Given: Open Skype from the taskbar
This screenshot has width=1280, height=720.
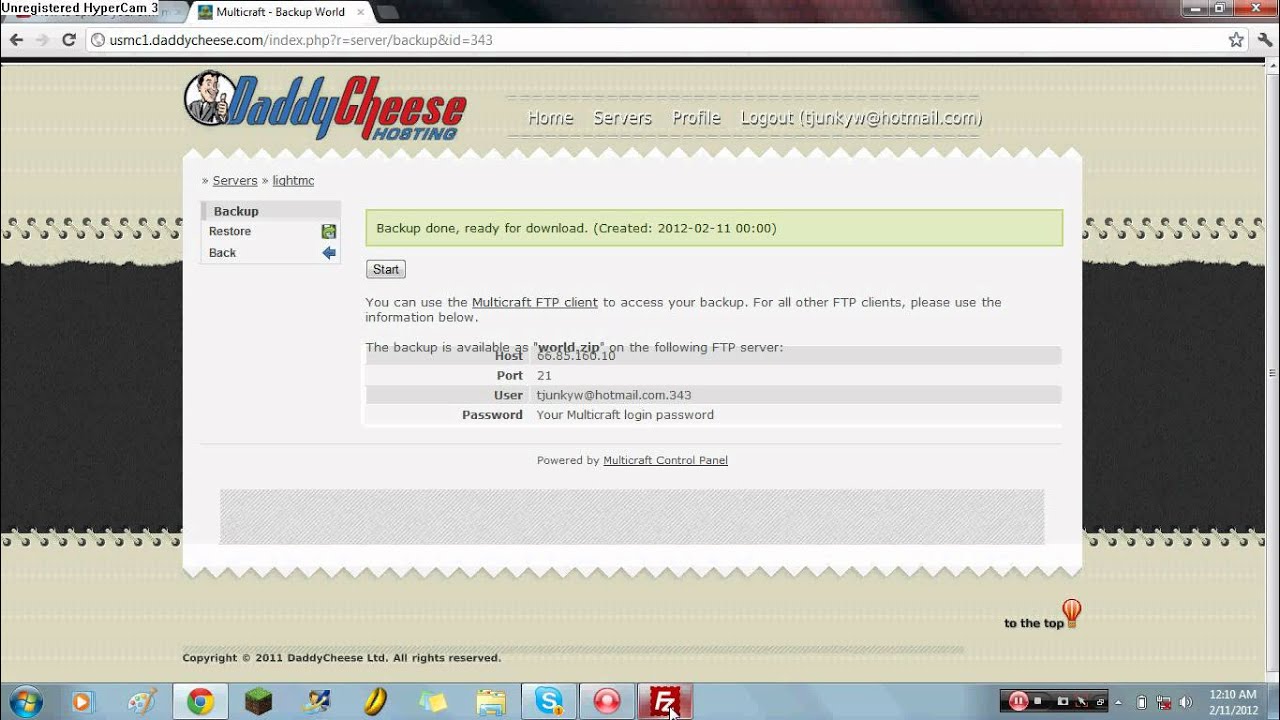Looking at the screenshot, I should coord(549,702).
